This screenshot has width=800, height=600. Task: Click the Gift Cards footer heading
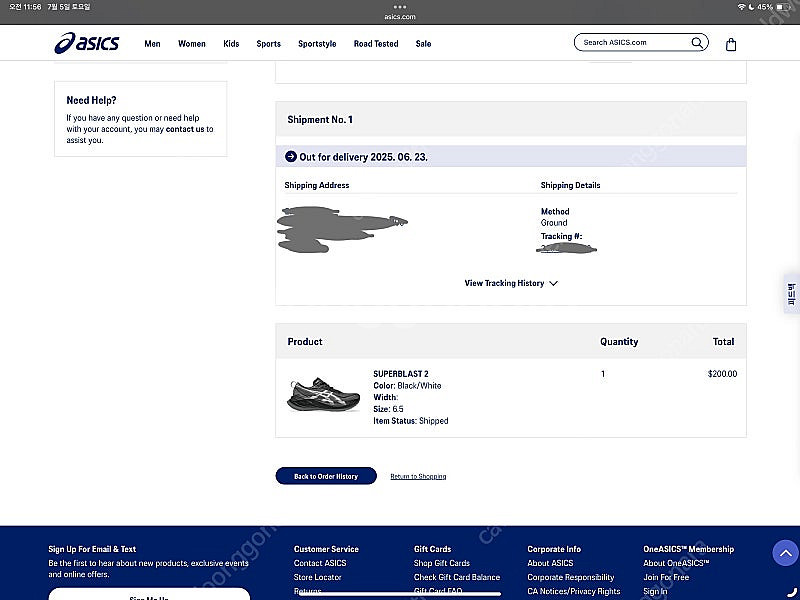point(433,549)
